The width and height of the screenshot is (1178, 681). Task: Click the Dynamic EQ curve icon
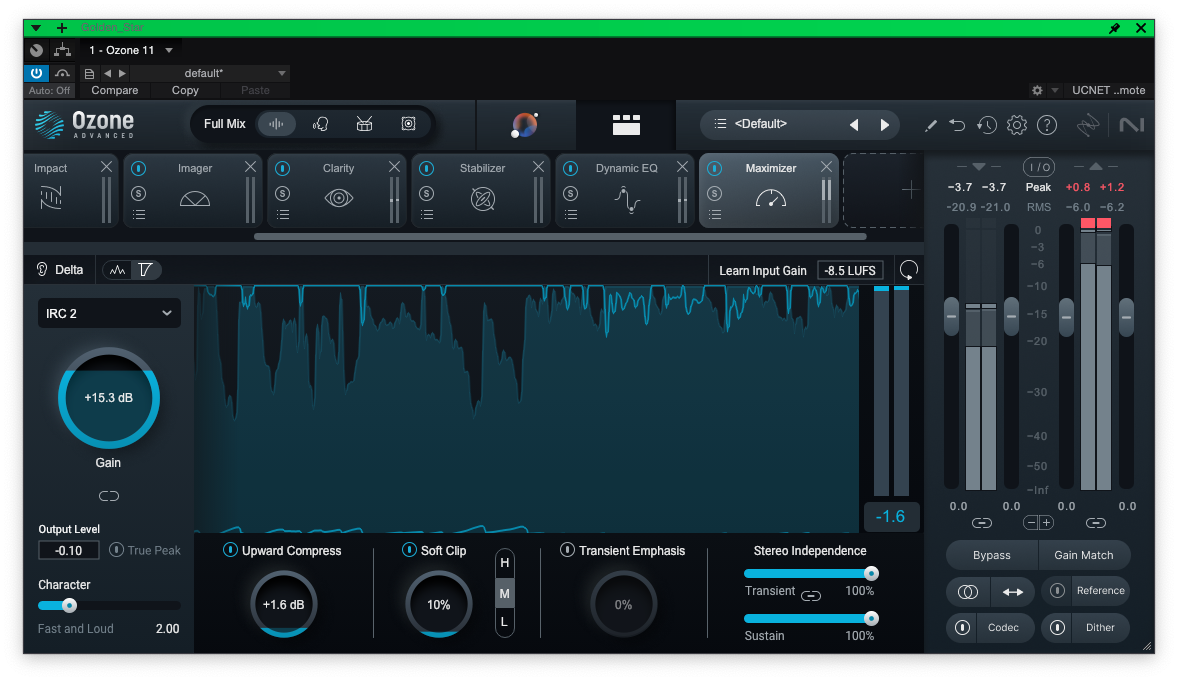pos(627,199)
